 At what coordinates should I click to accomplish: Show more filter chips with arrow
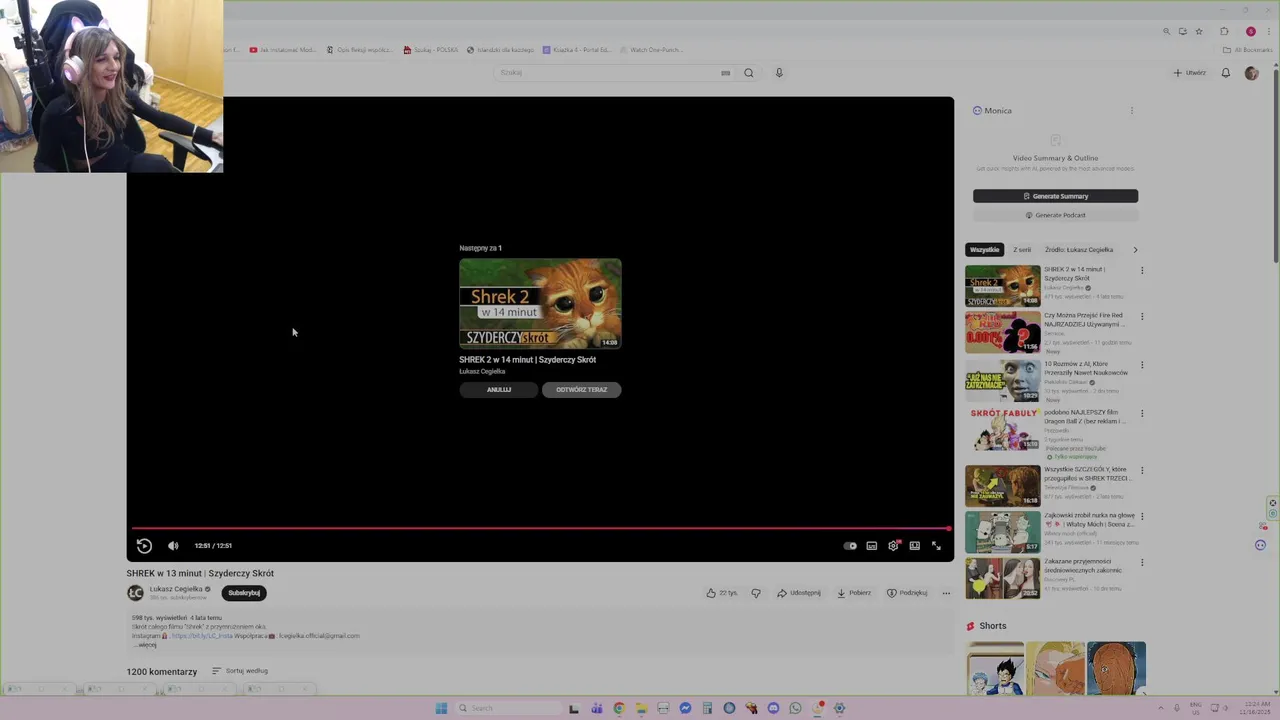(x=1135, y=250)
